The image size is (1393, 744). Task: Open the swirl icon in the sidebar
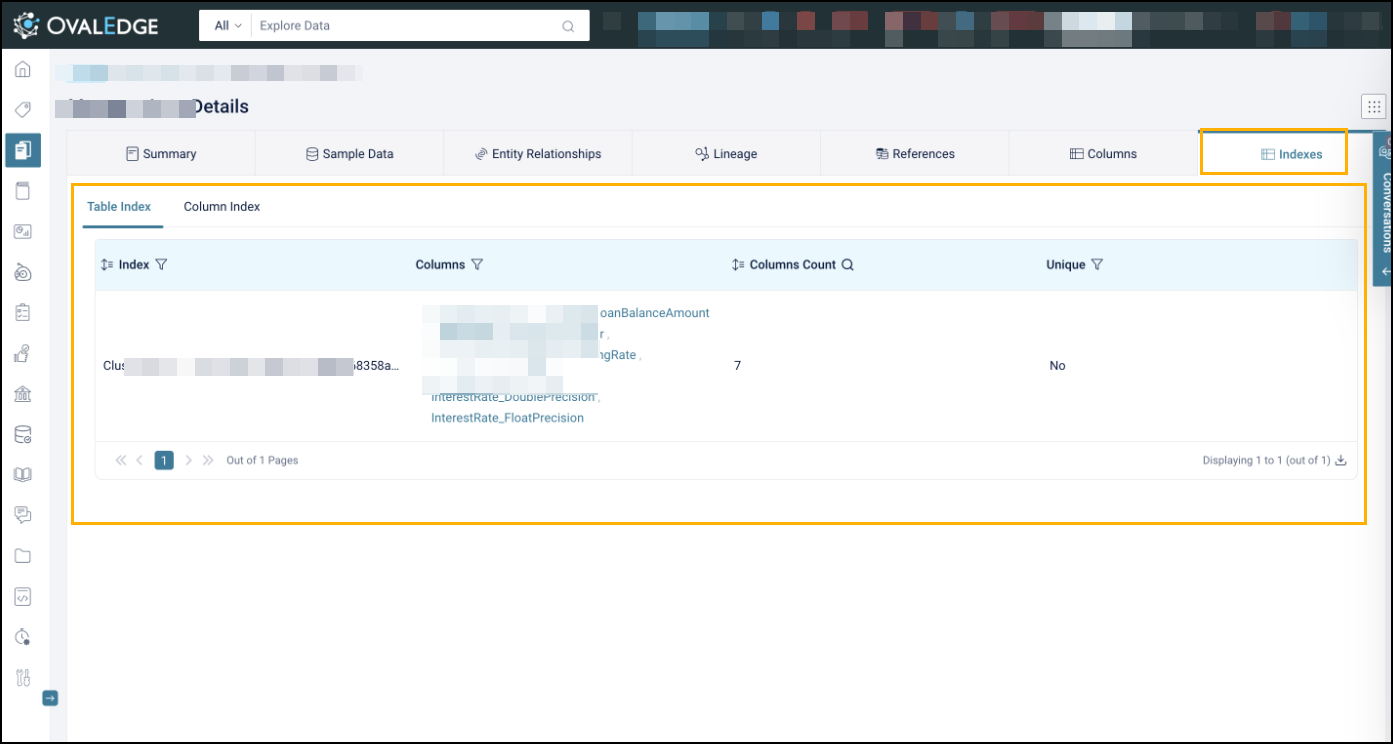23,272
